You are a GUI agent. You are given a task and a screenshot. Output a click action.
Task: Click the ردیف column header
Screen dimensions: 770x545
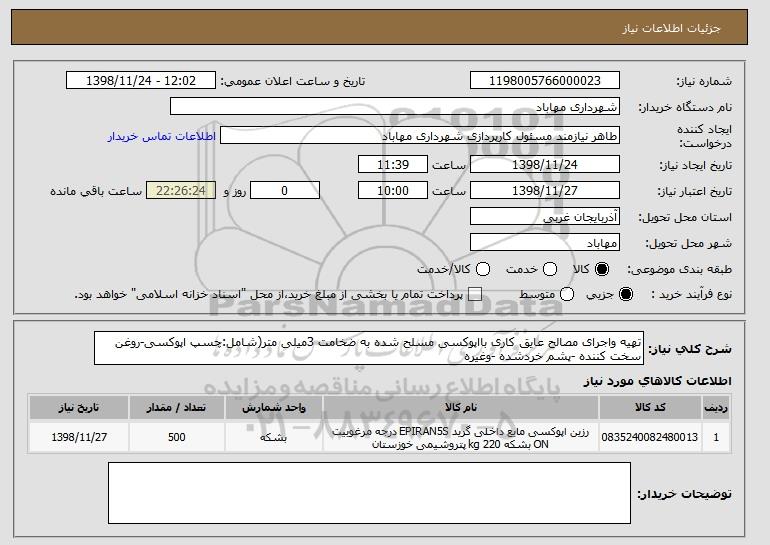click(x=716, y=408)
